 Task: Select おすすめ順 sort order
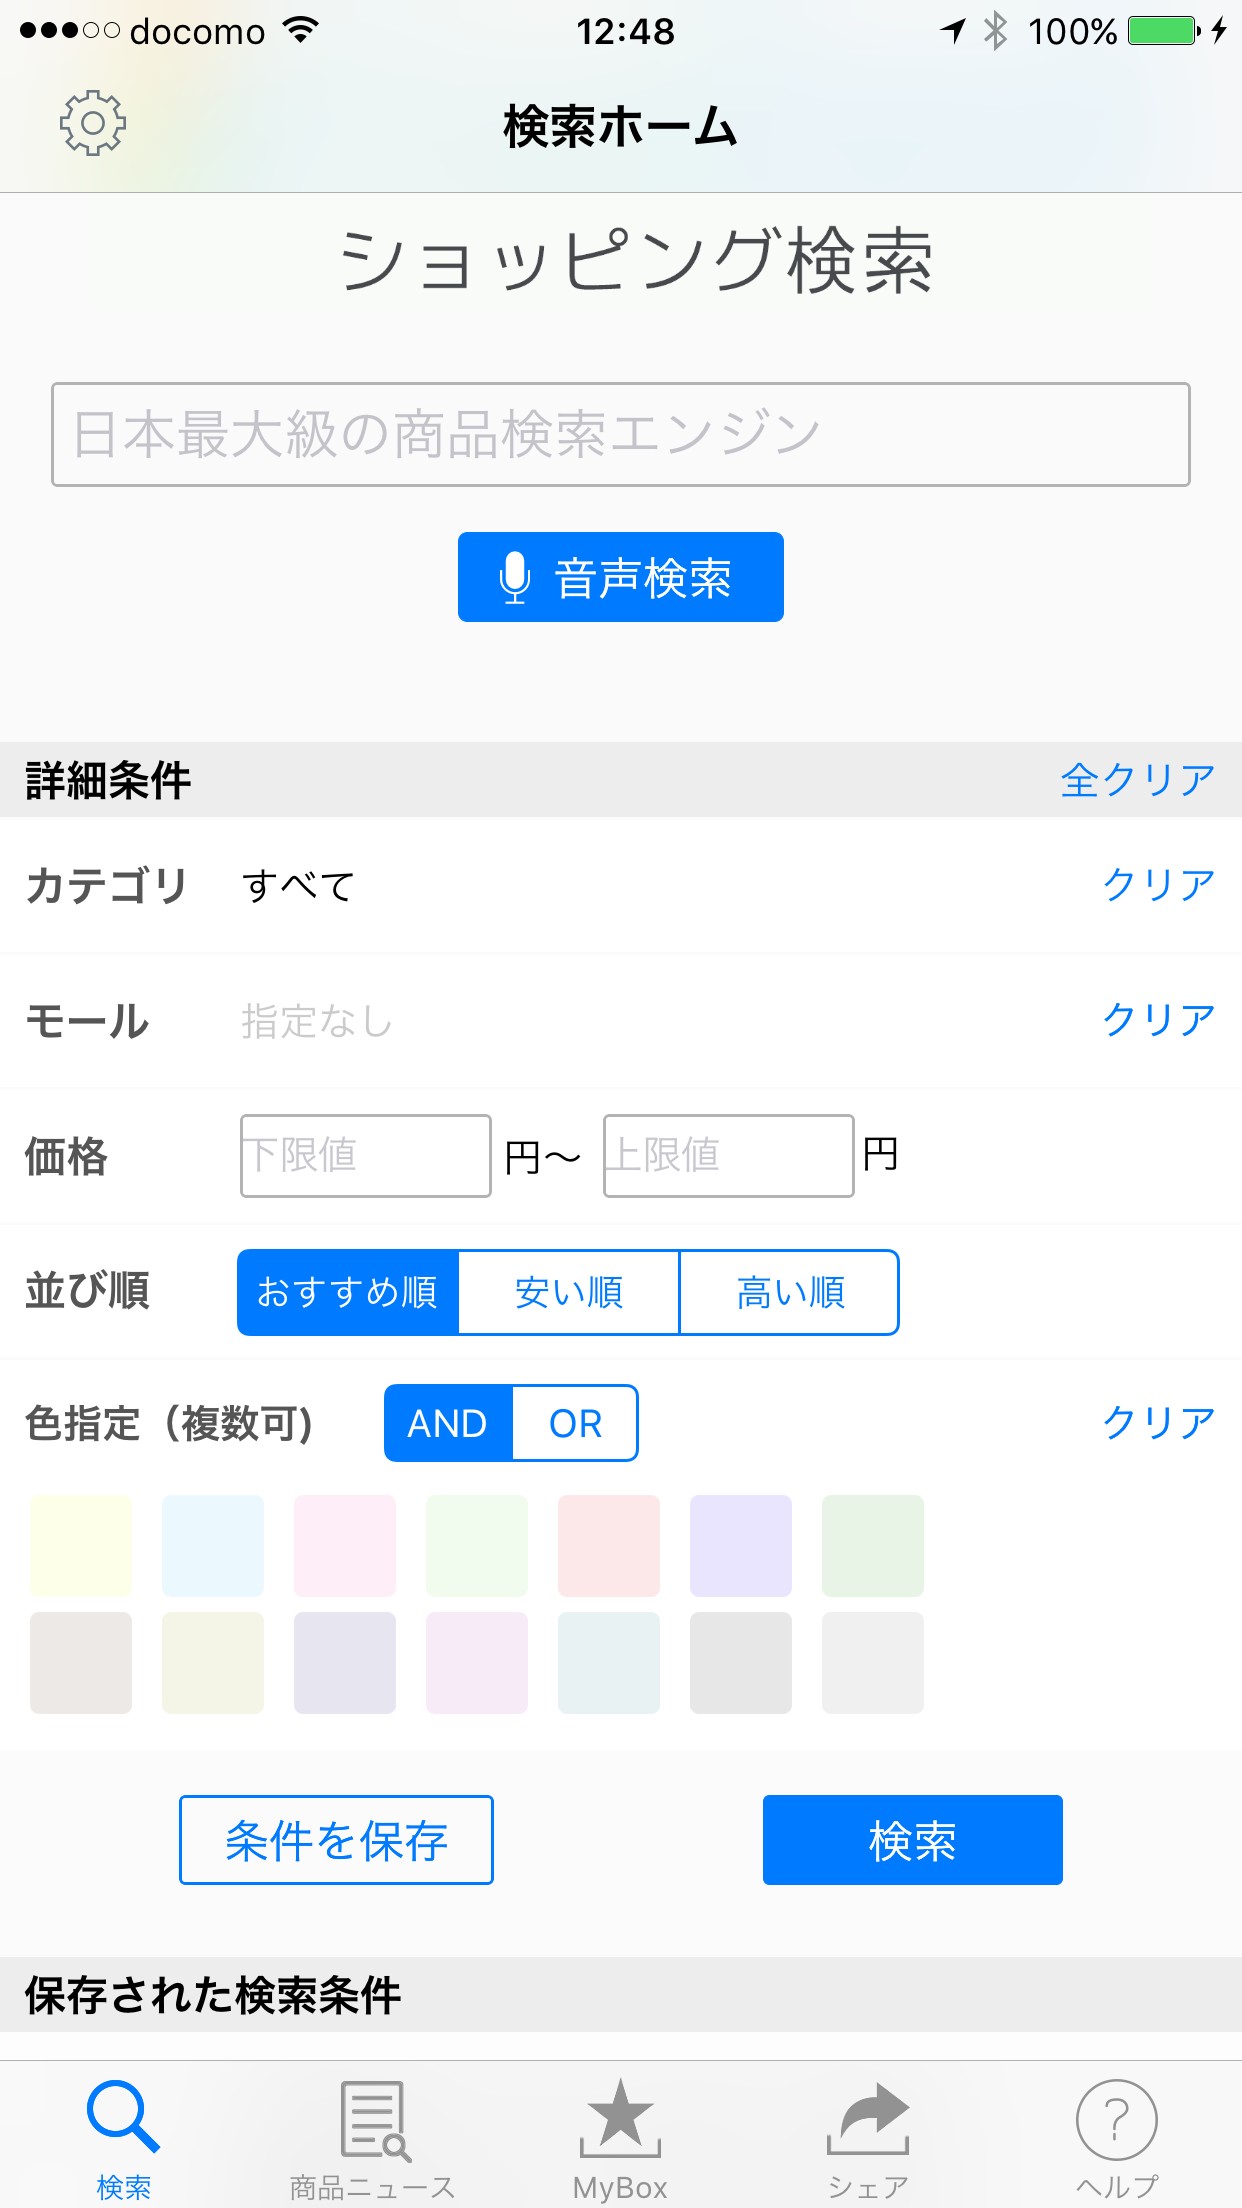(348, 1292)
